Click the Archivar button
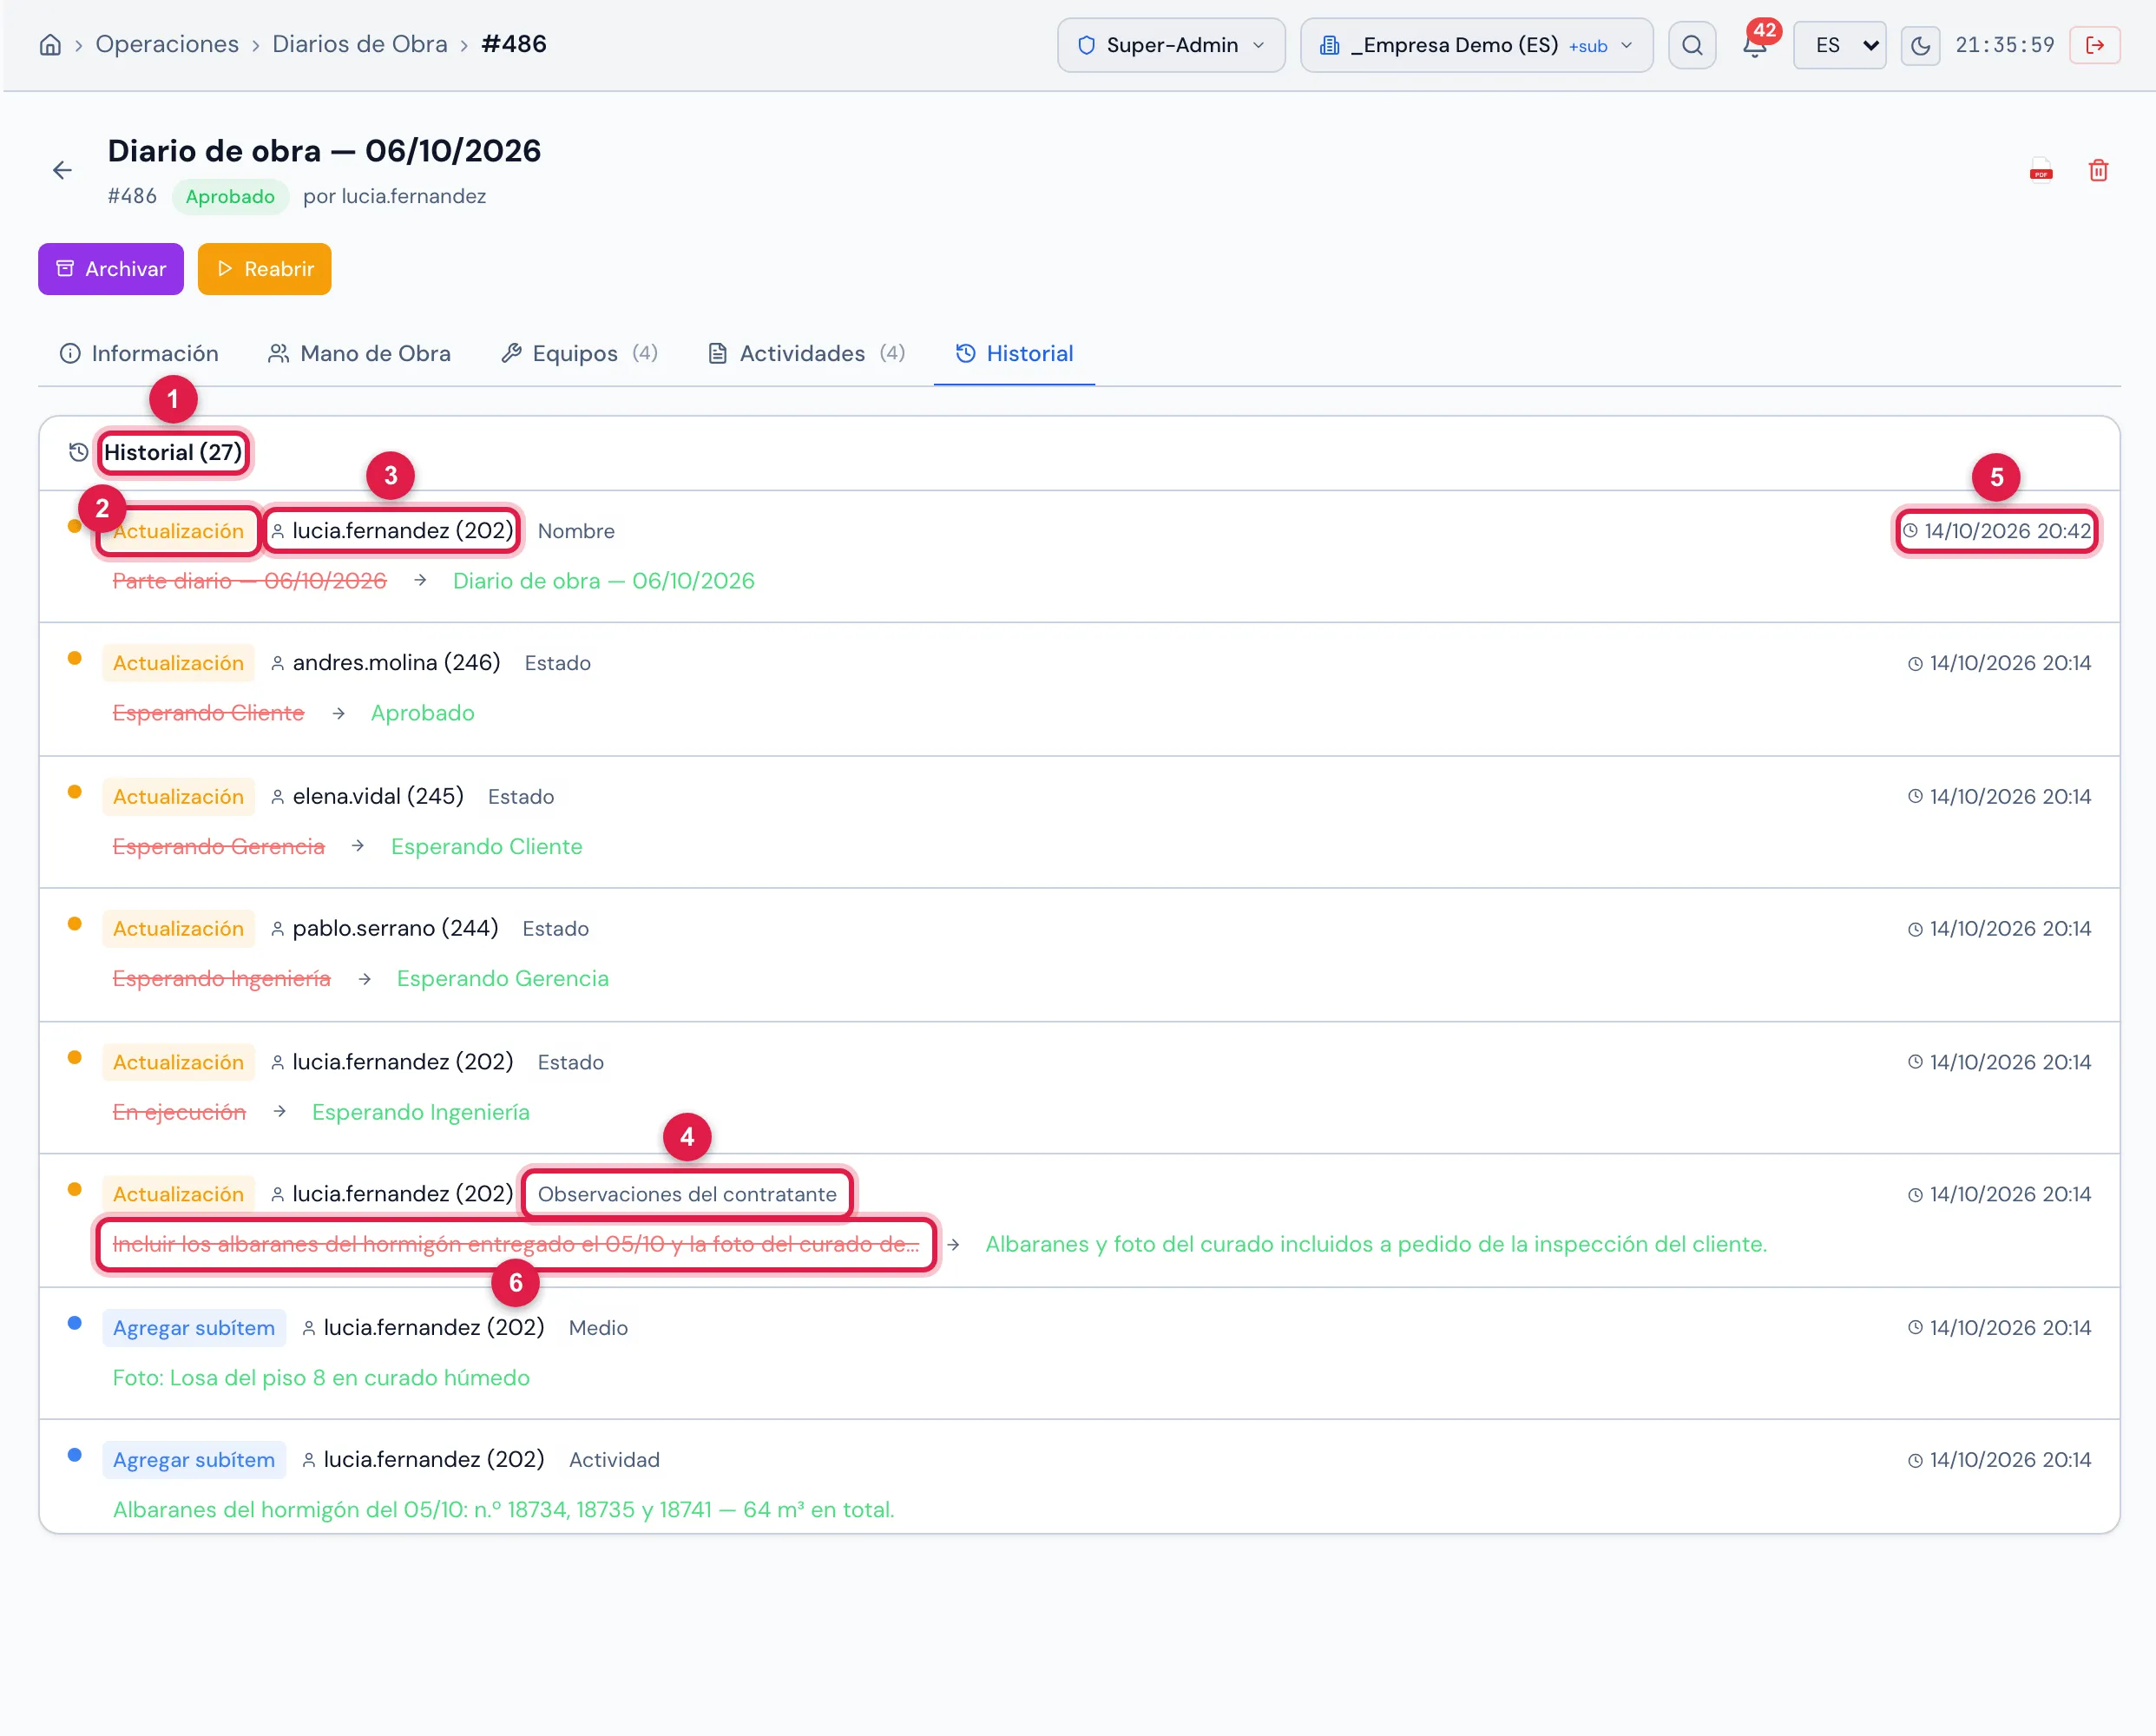The image size is (2156, 1736). (111, 269)
